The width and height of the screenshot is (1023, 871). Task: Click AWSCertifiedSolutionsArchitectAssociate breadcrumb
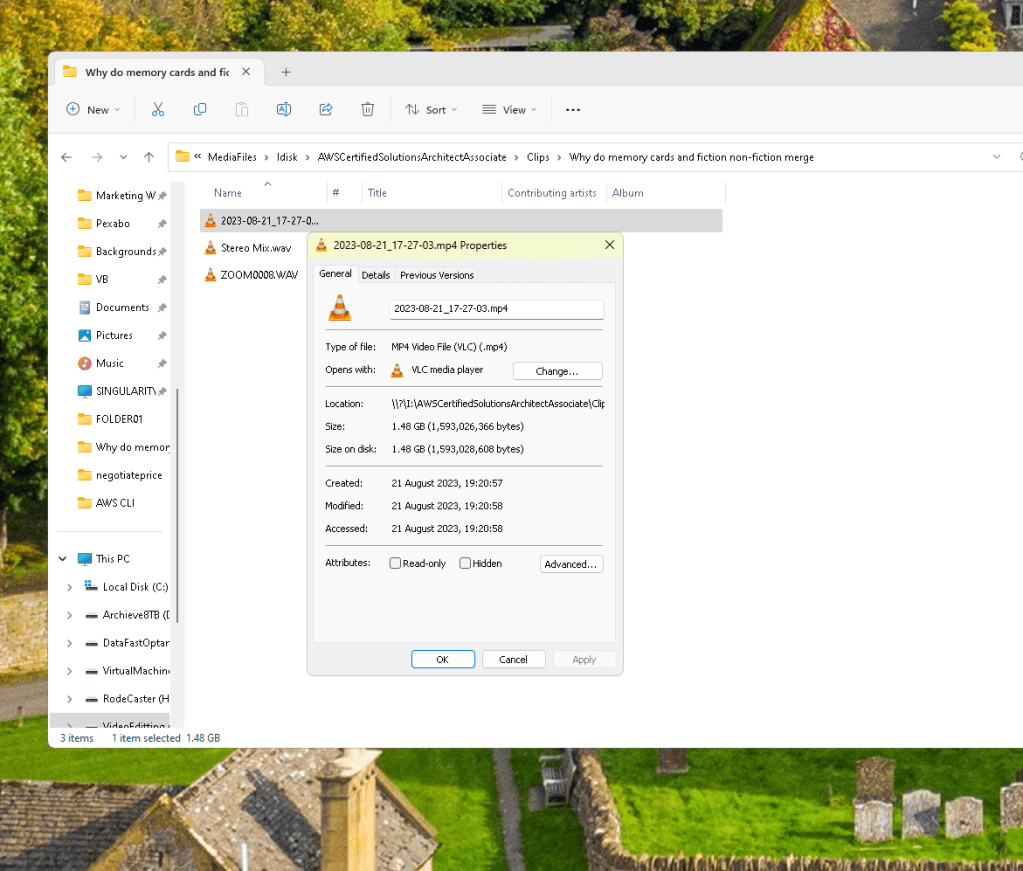(x=412, y=157)
